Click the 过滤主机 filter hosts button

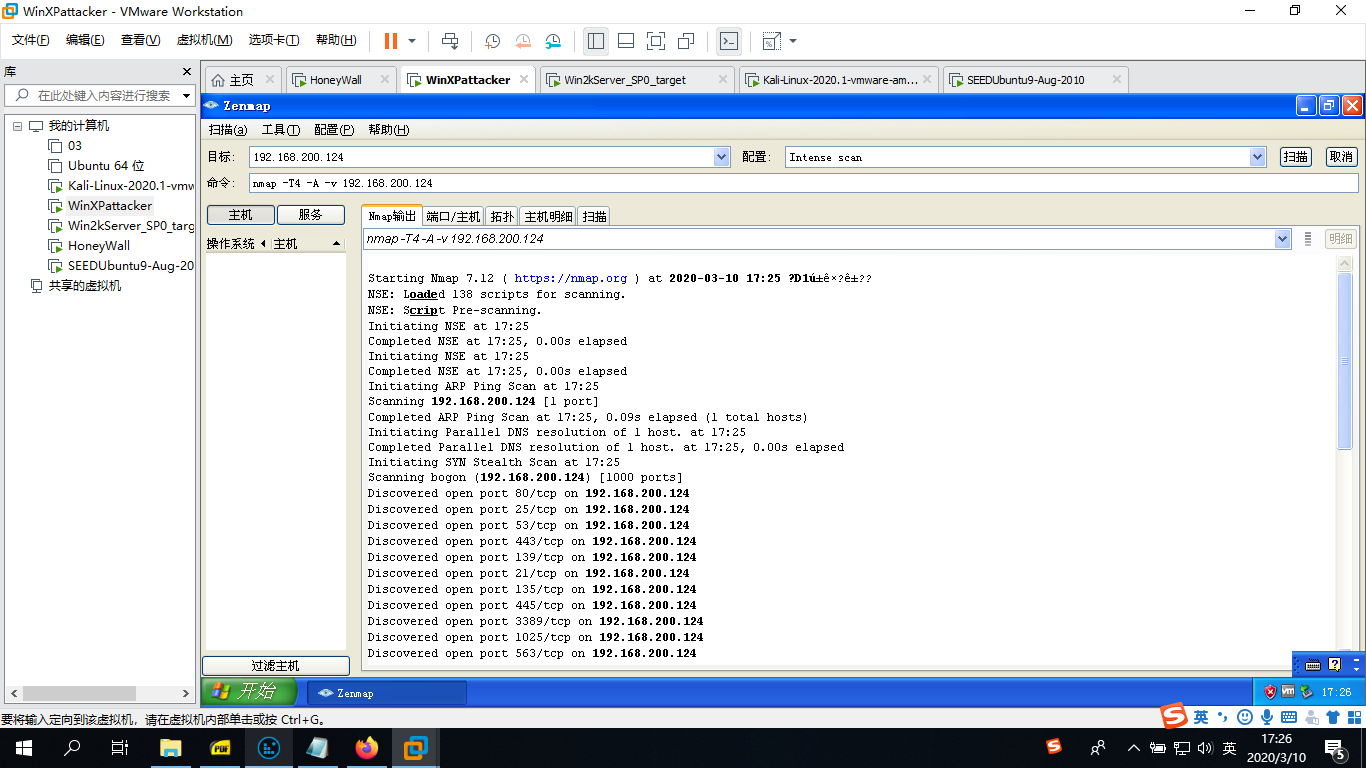276,666
